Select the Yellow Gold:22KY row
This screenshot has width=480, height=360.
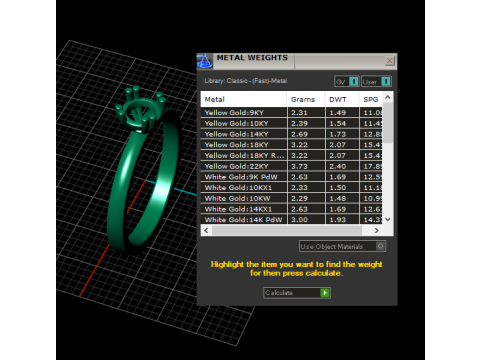pos(292,166)
